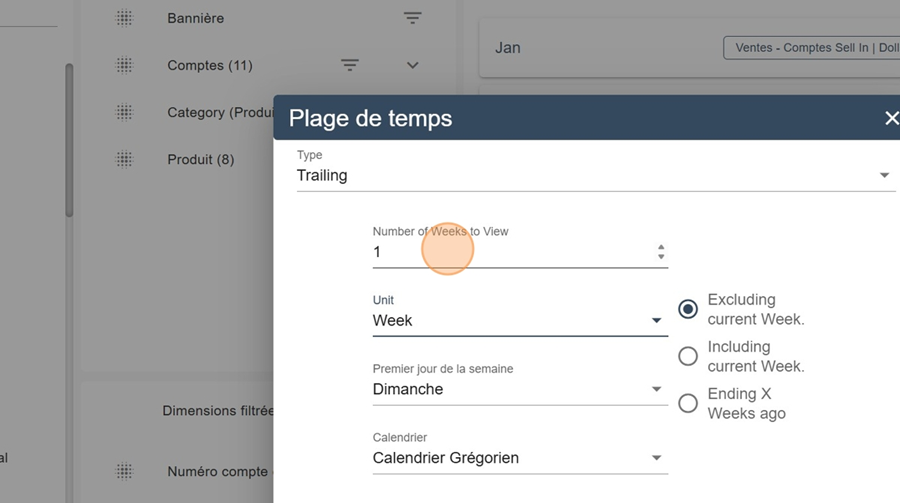The width and height of the screenshot is (900, 503).
Task: Close the Plage de temps dialog
Action: pyautogui.click(x=891, y=118)
